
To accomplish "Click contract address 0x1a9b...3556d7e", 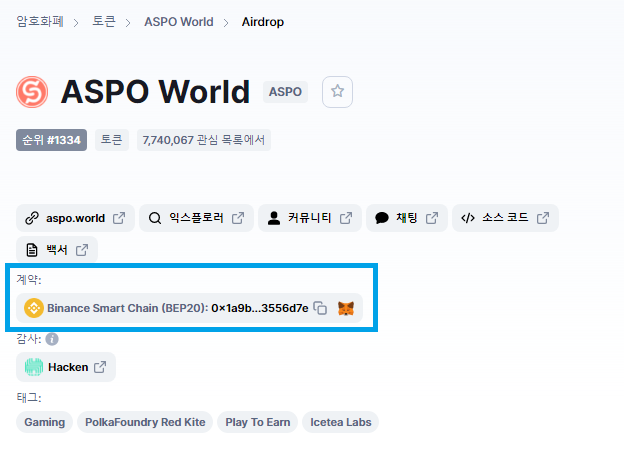I will 259,308.
